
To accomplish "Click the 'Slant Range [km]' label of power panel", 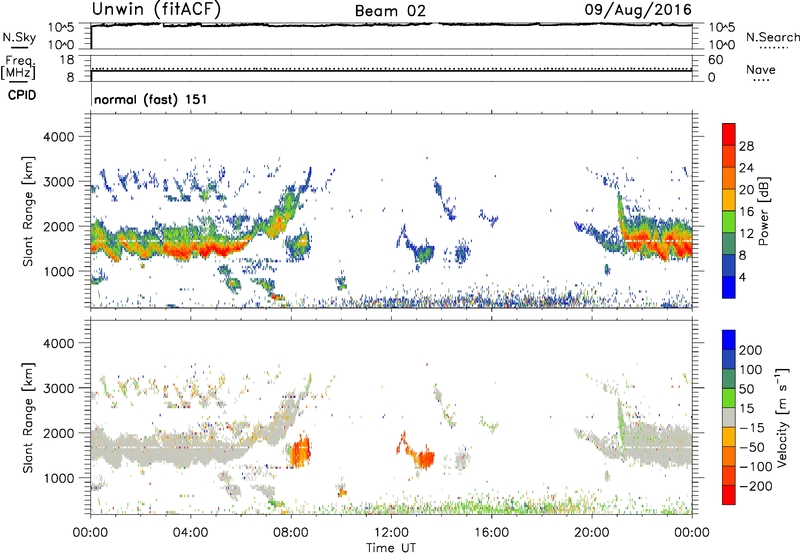I will click(28, 211).
